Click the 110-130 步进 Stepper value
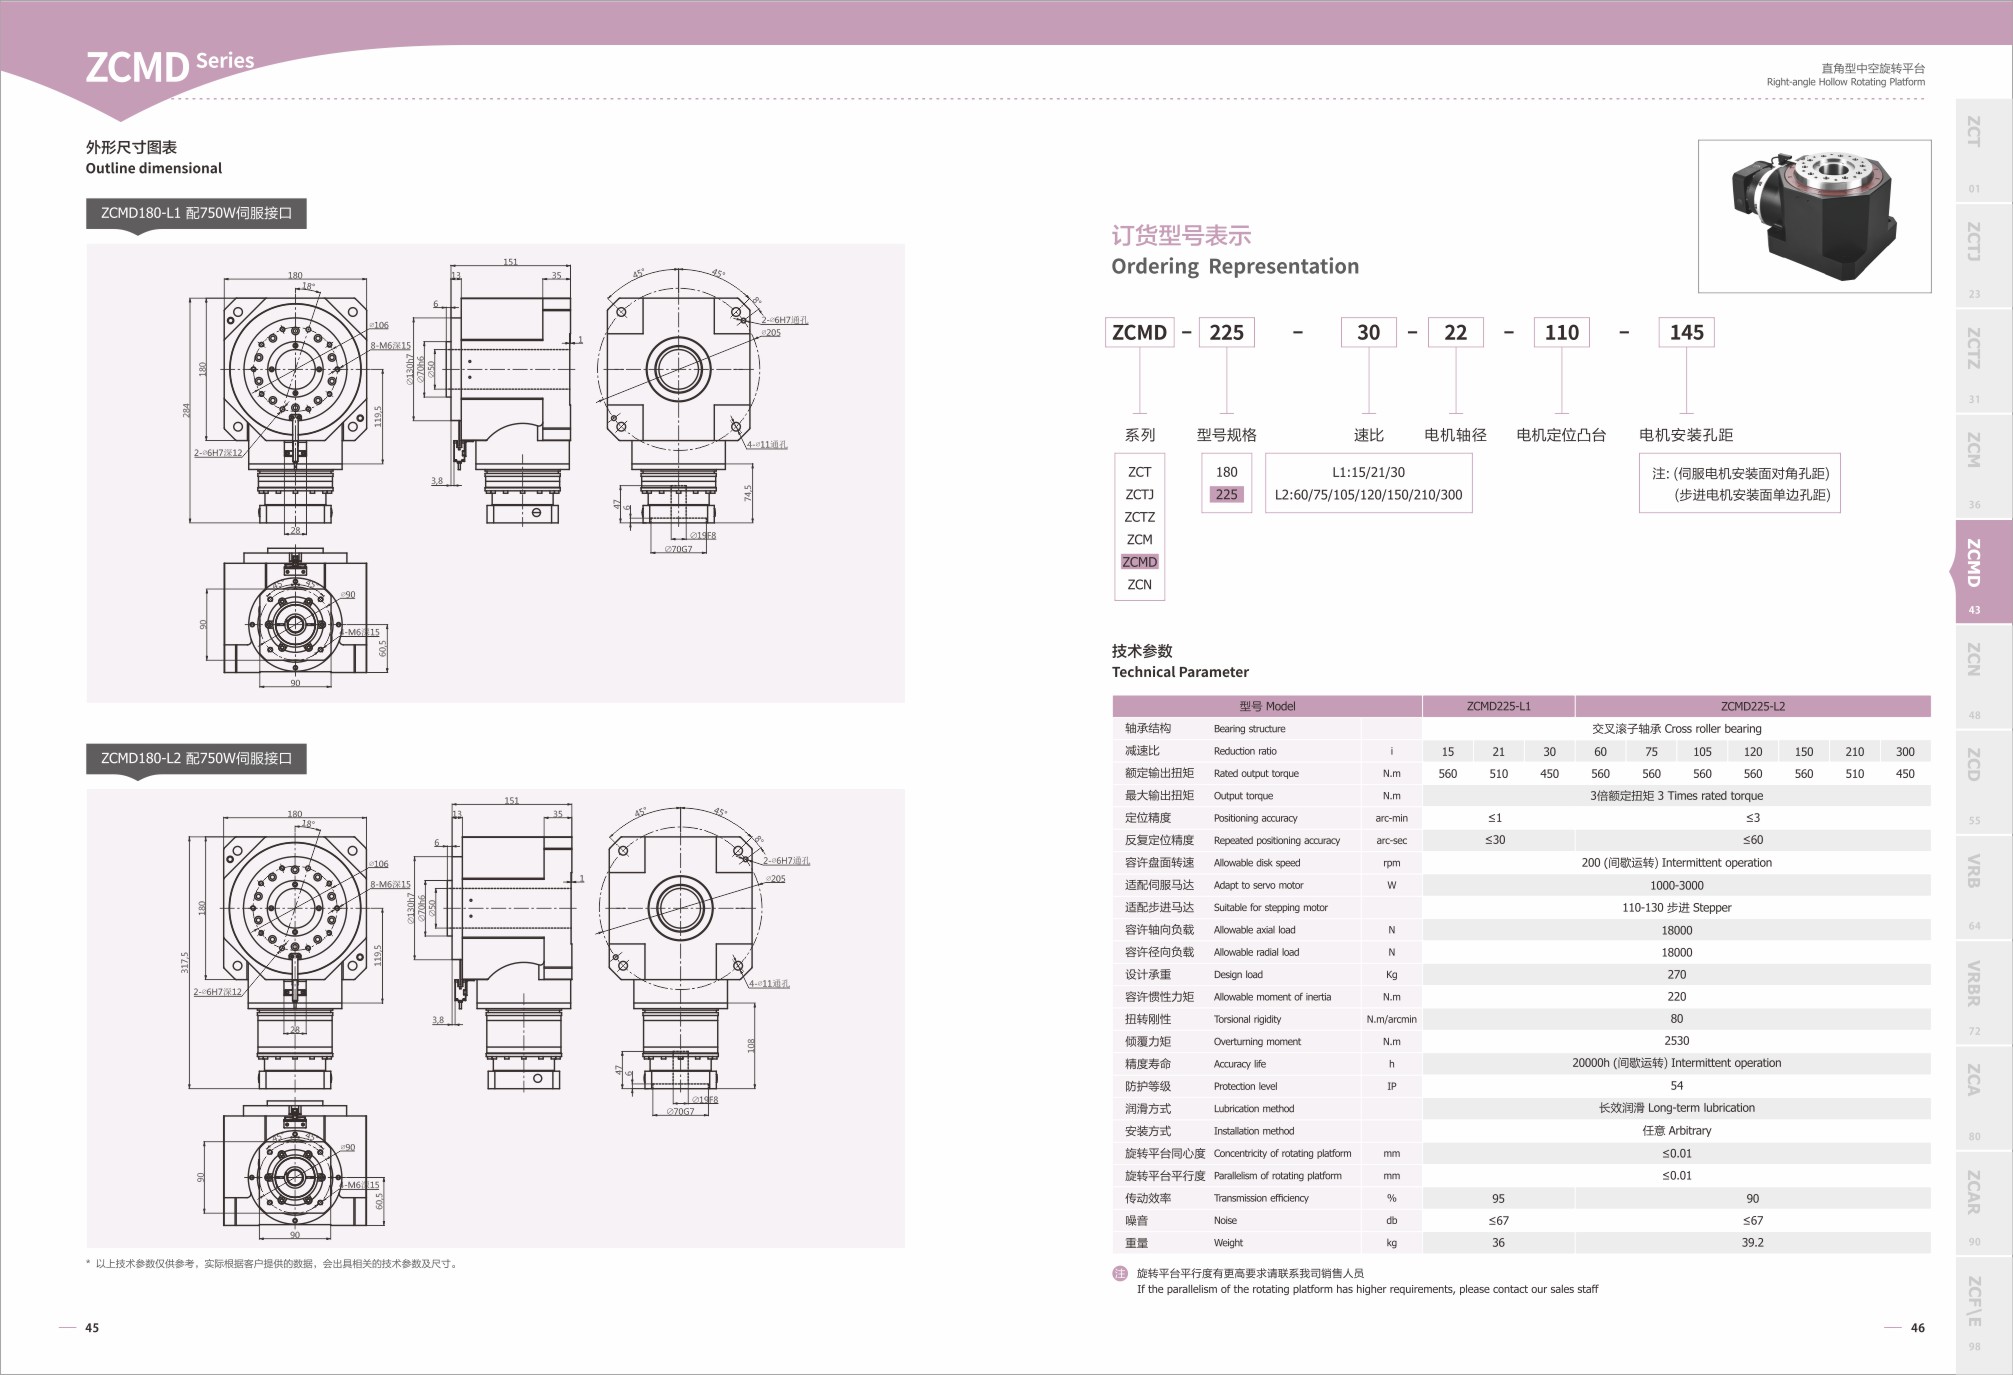The width and height of the screenshot is (2013, 1375). [1676, 908]
